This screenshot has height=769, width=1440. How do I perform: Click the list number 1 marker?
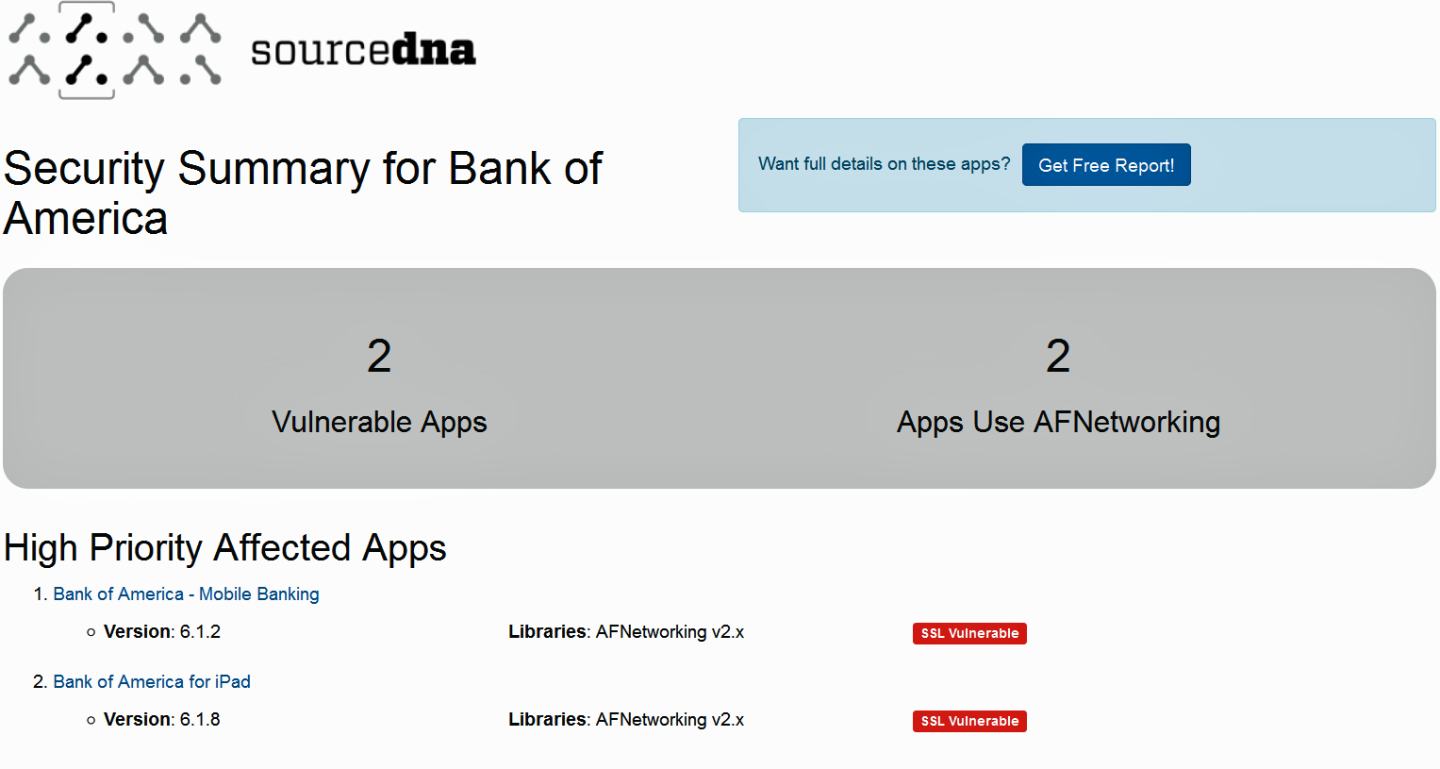coord(40,593)
